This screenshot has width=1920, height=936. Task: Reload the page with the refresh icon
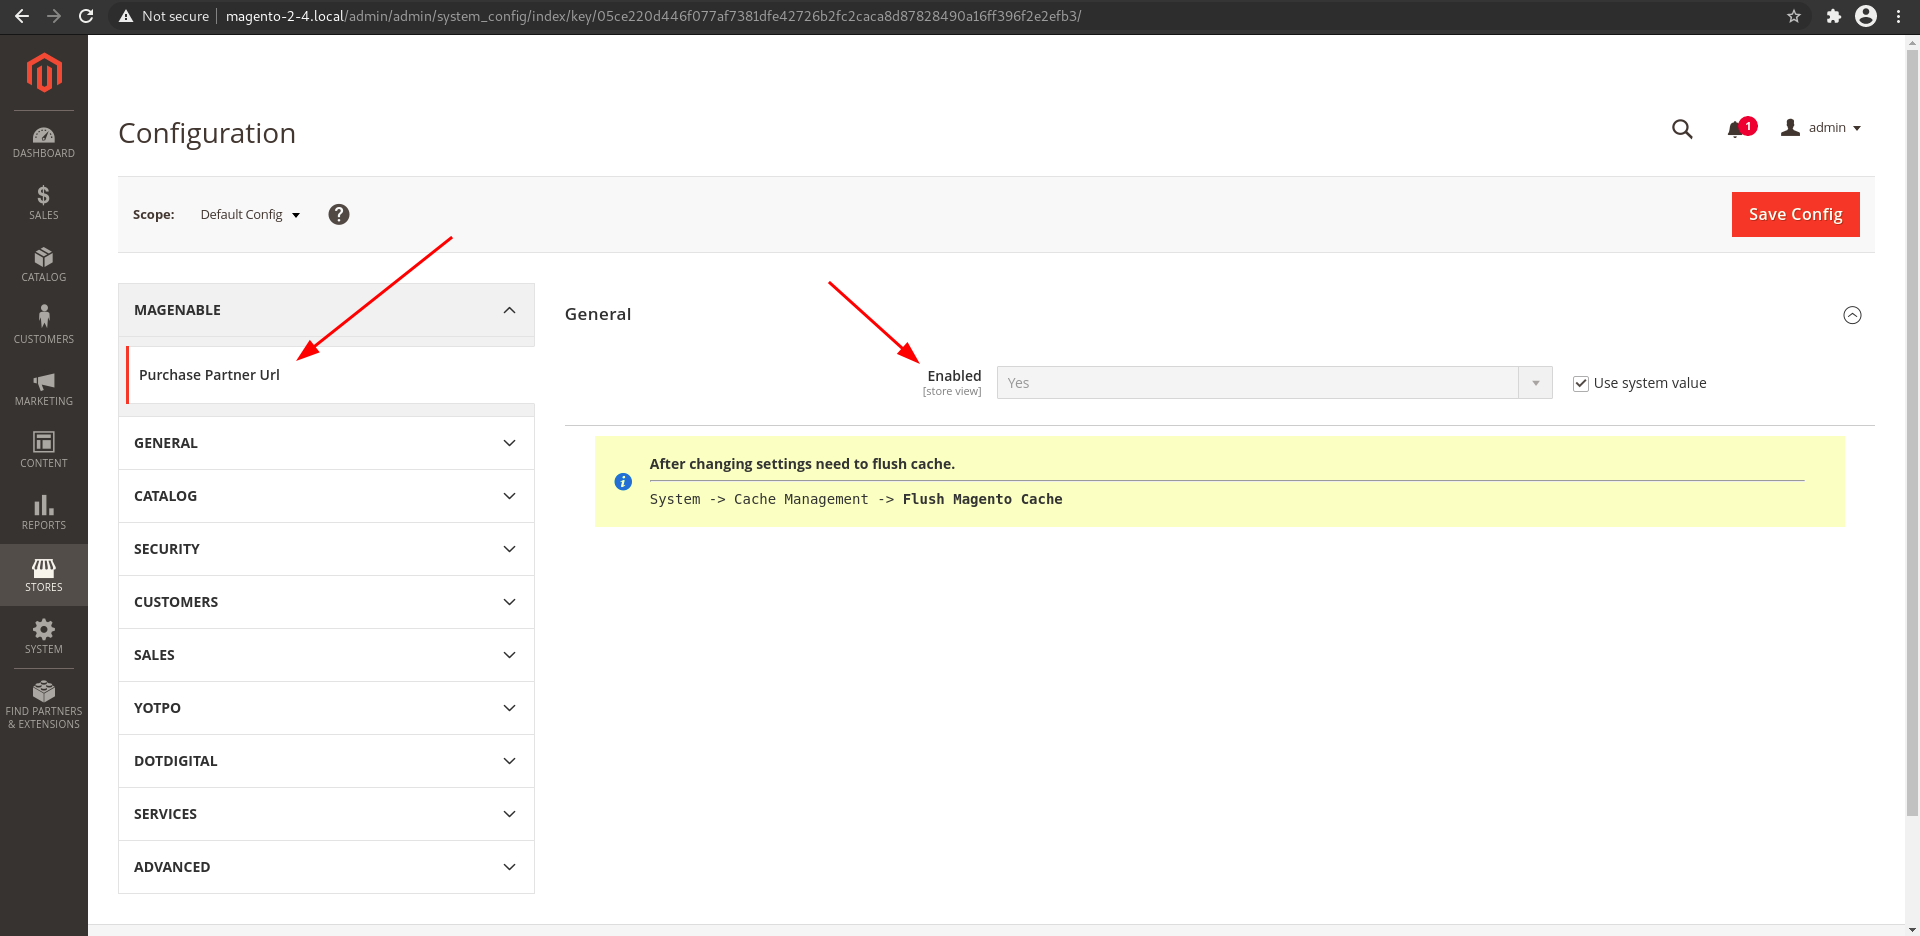coord(86,16)
